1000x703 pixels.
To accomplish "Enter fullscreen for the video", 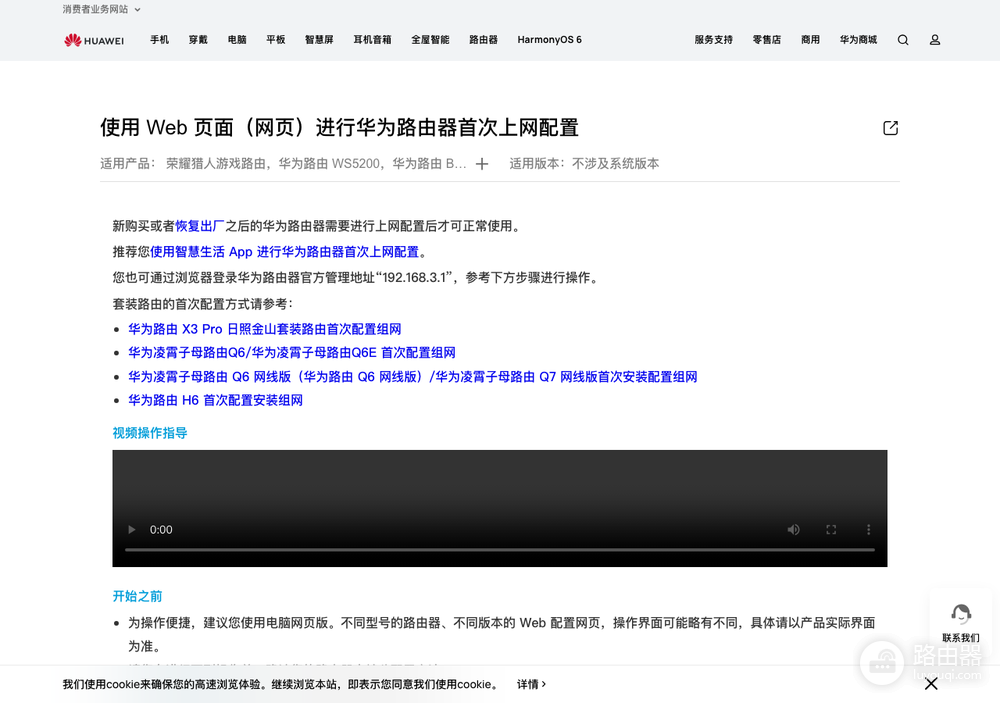I will pos(831,529).
